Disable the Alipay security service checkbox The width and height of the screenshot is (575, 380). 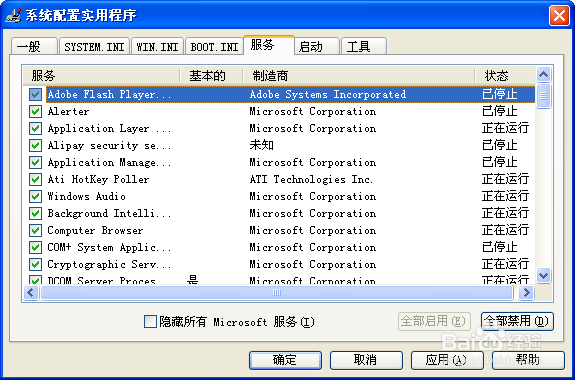35,146
